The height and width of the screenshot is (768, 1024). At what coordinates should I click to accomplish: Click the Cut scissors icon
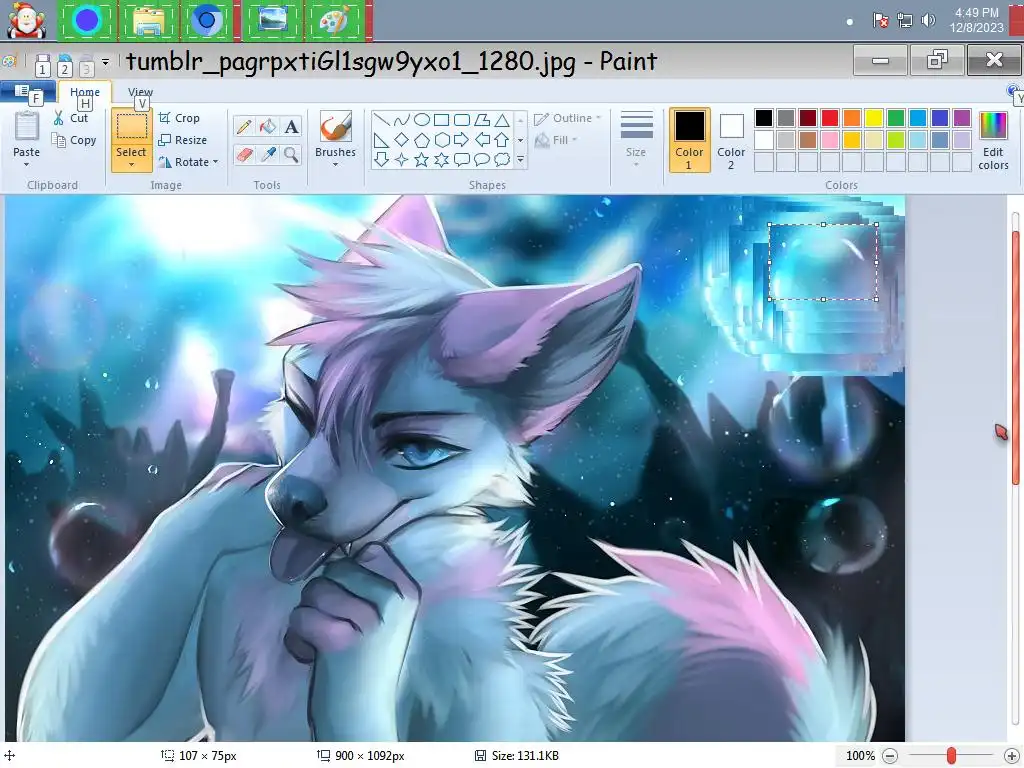(59, 118)
